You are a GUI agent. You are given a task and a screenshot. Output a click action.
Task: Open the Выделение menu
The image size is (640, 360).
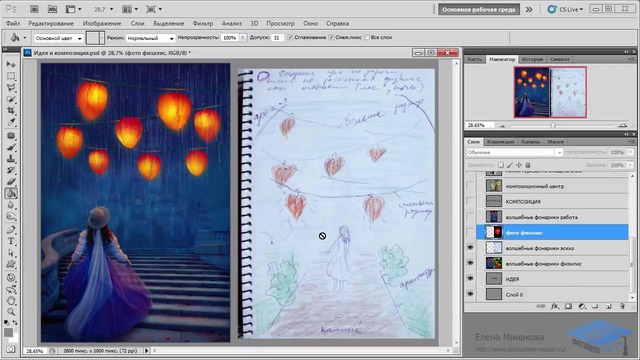point(169,23)
